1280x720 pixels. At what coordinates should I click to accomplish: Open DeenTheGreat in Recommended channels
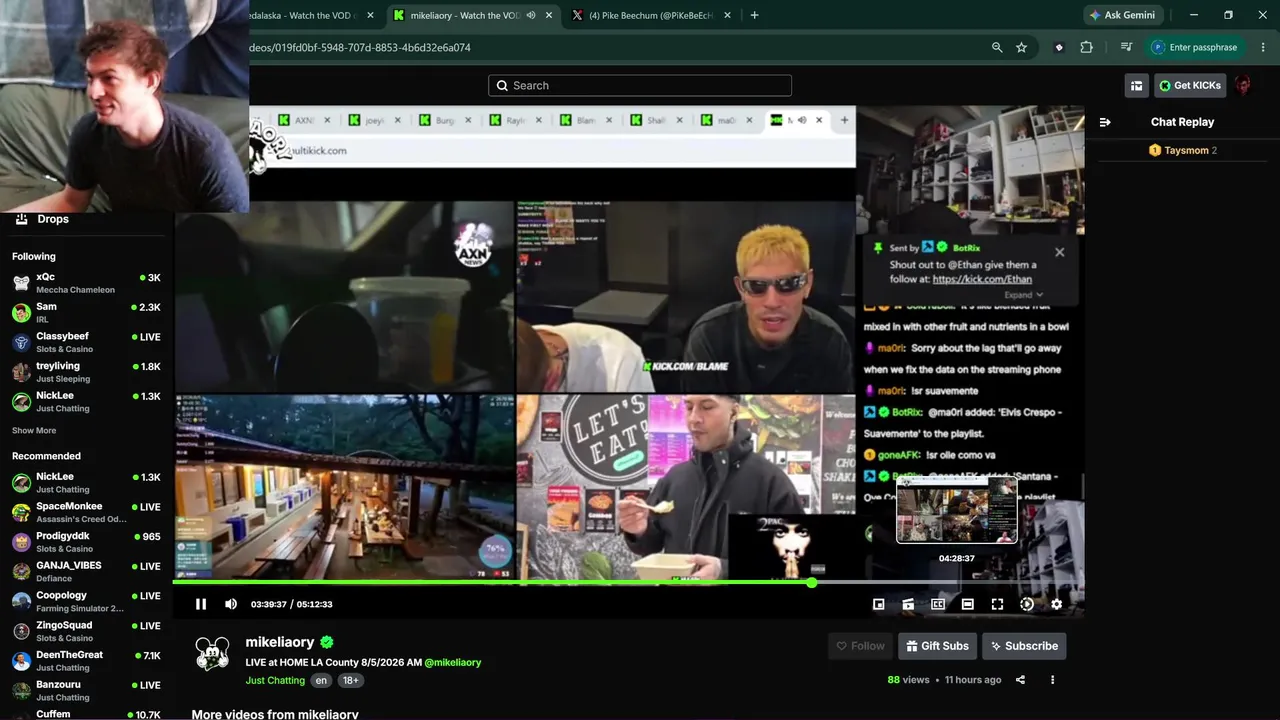pyautogui.click(x=86, y=661)
